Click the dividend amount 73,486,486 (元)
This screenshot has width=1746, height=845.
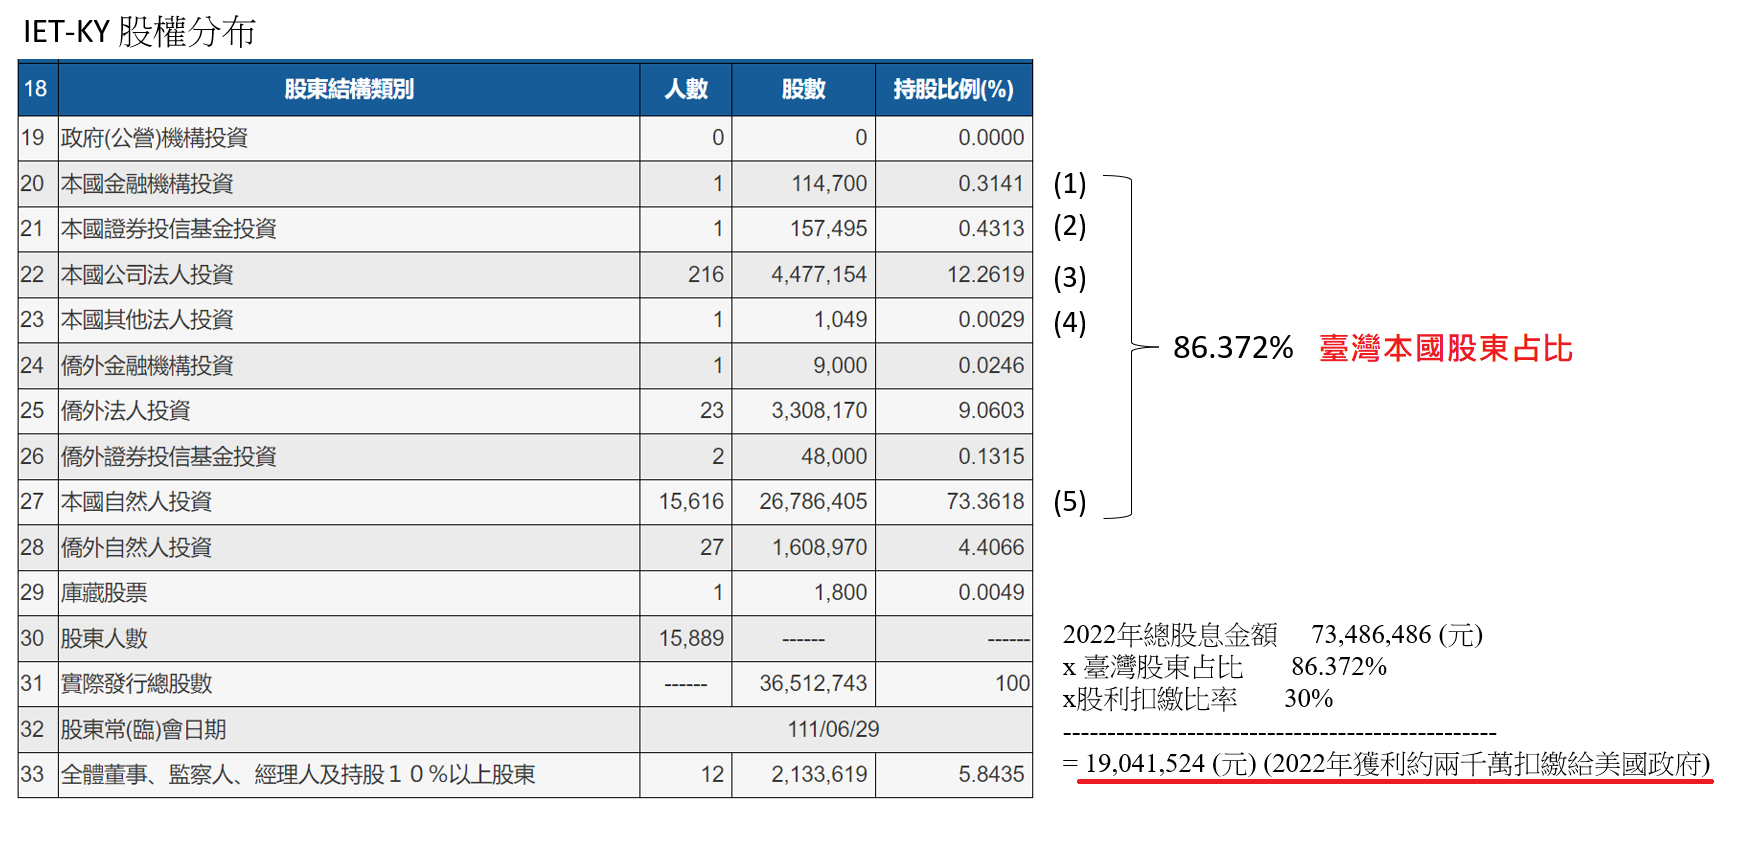[x=1397, y=635]
